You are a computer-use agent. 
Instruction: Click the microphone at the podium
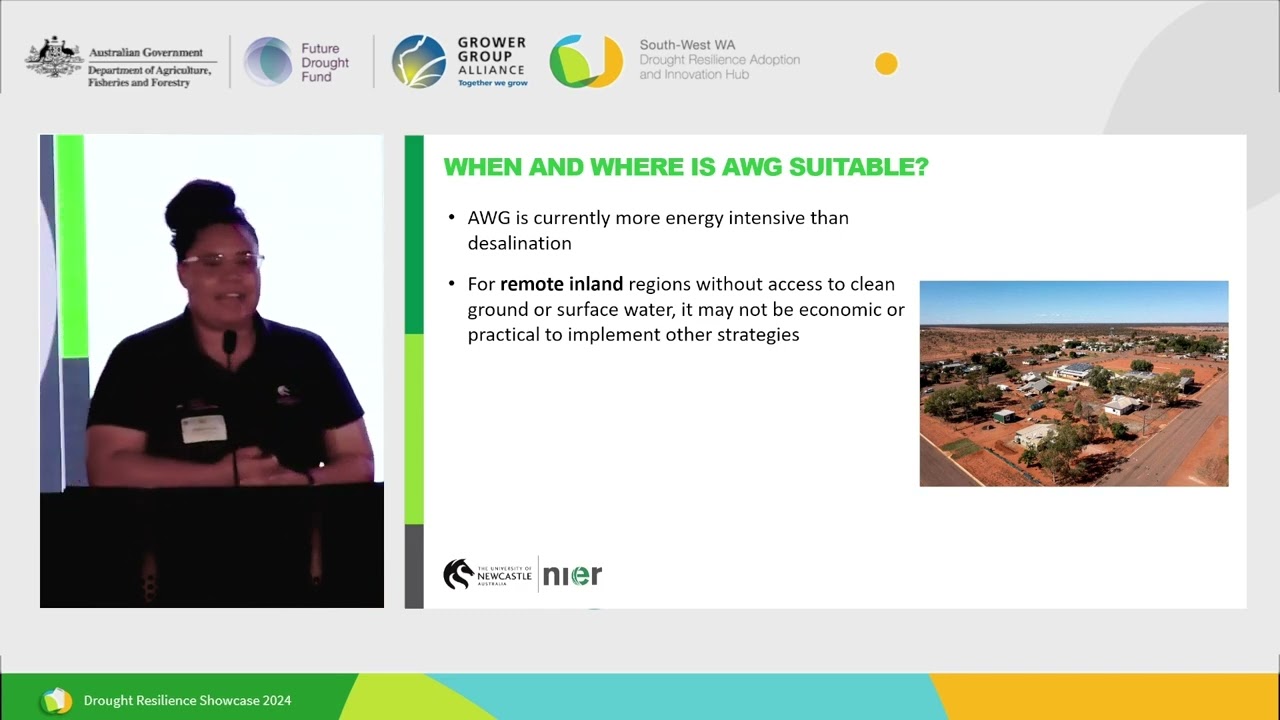tap(230, 345)
